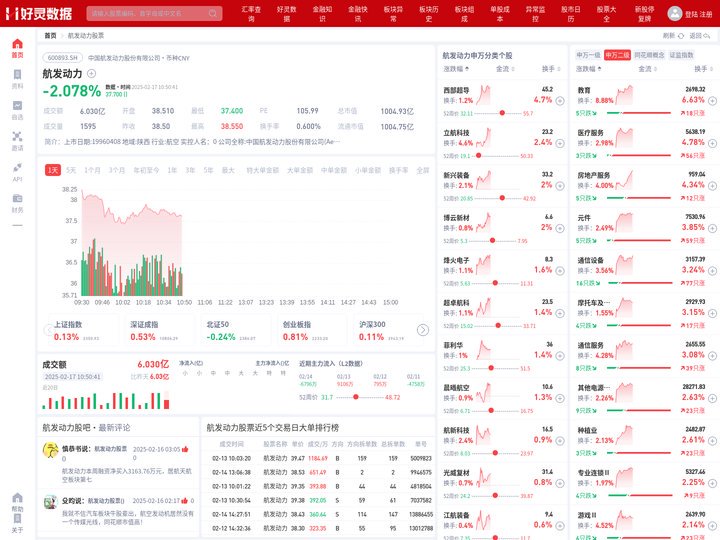Sort sector list by 涨跌幅 column

tap(589, 69)
